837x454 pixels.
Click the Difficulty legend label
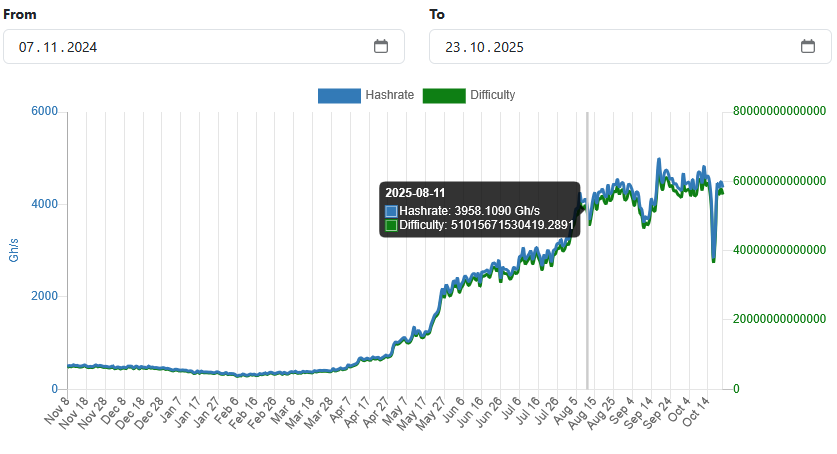[492, 95]
